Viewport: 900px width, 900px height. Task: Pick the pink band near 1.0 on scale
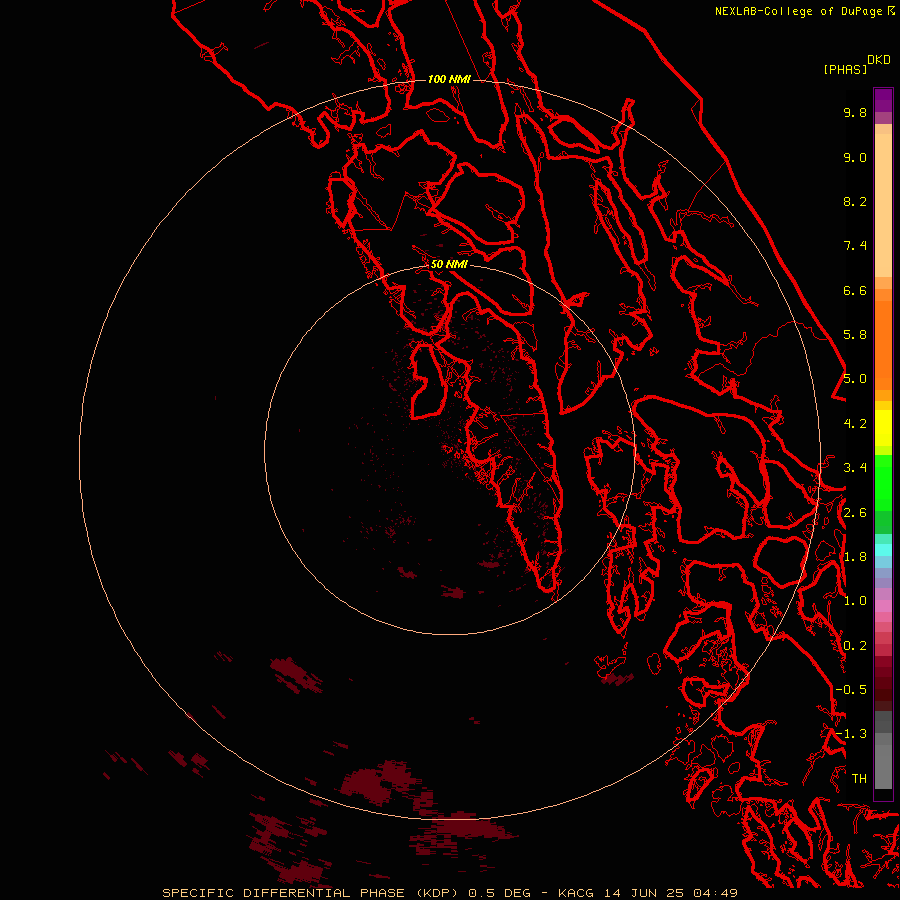tap(883, 606)
